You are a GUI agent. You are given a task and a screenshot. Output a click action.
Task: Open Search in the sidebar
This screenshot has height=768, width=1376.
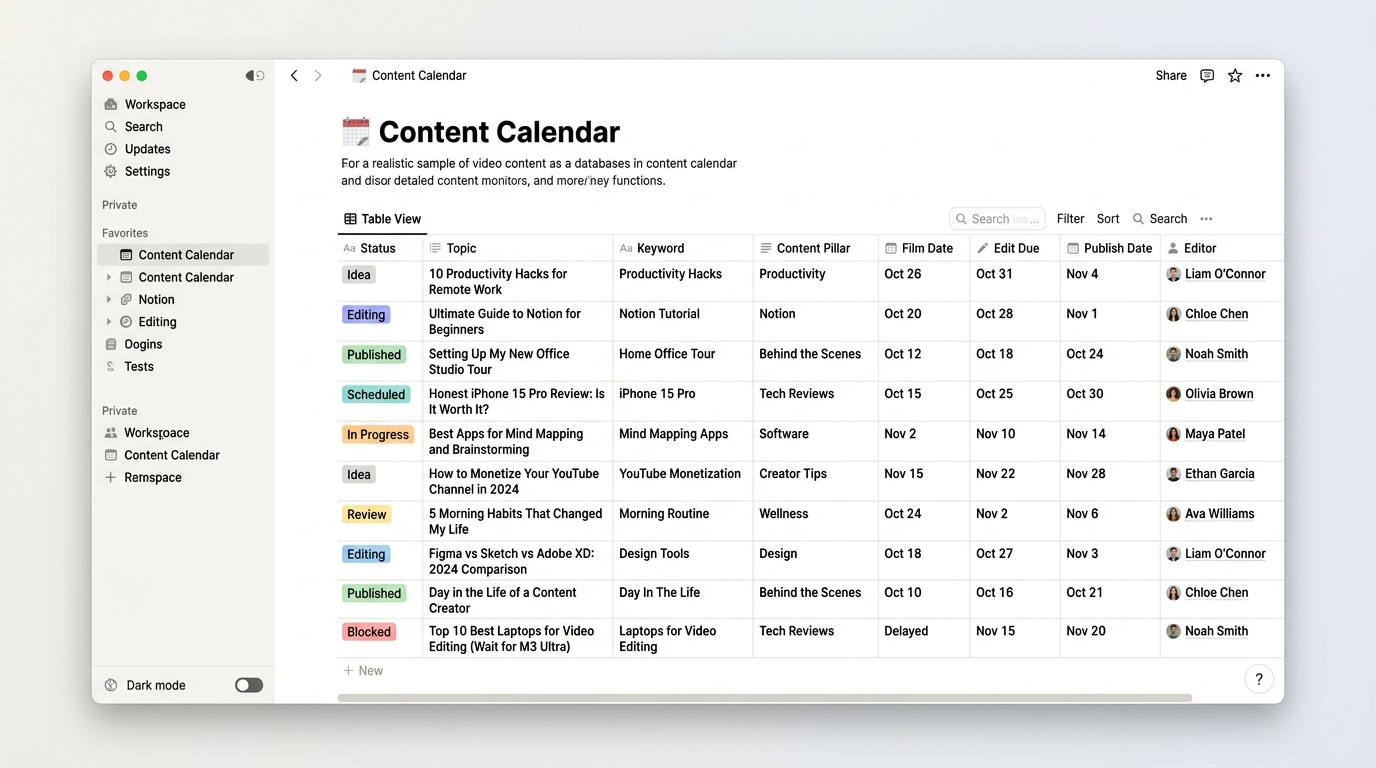(x=143, y=126)
